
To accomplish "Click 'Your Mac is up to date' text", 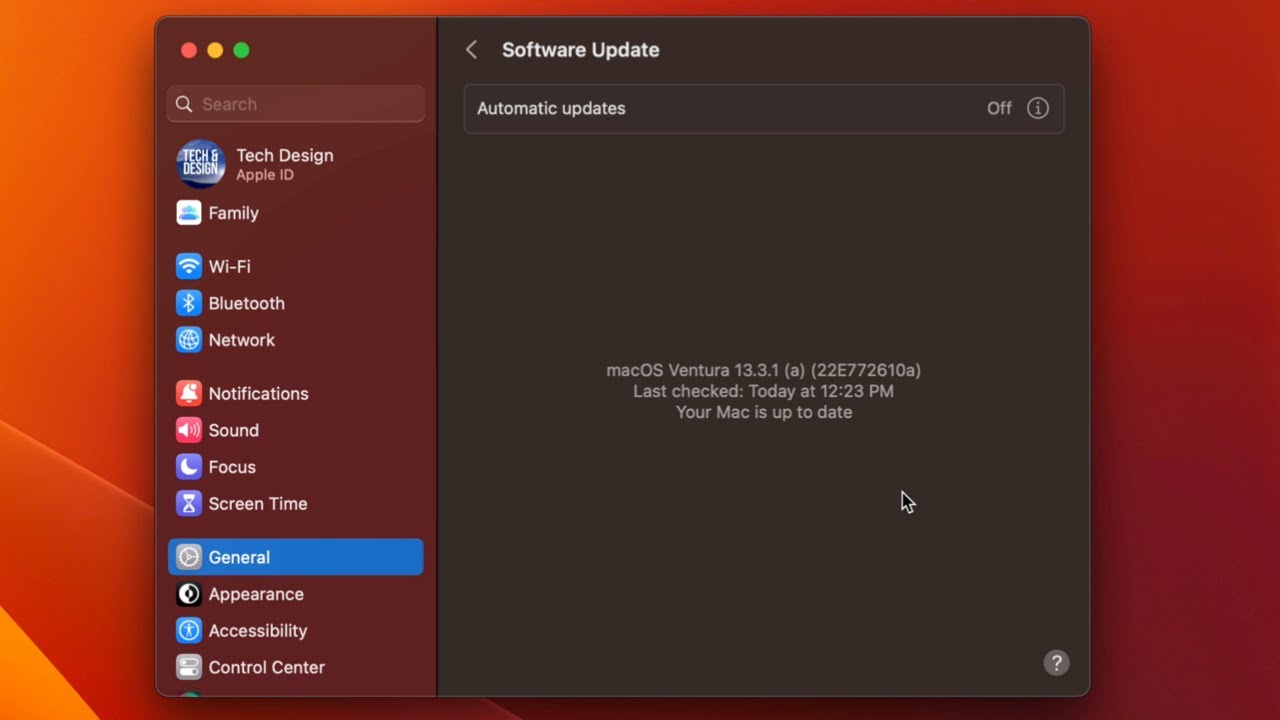I will [x=764, y=412].
